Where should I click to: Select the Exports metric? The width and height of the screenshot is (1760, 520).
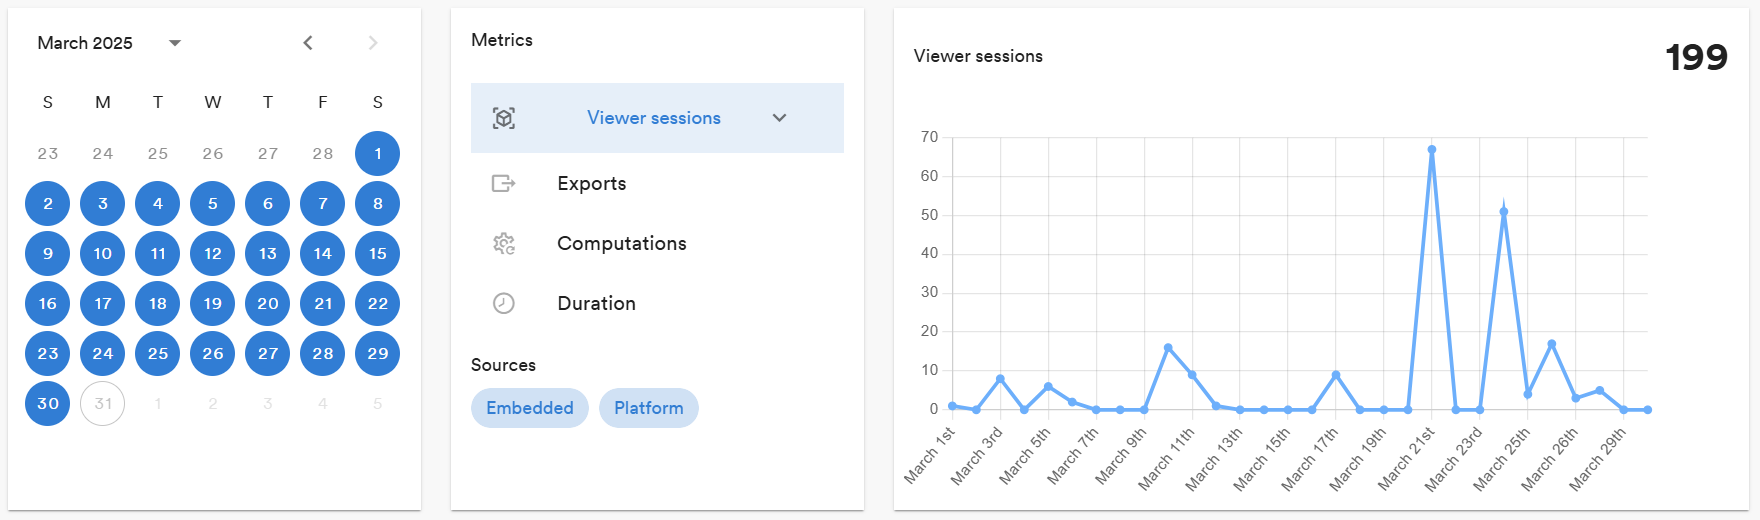(591, 183)
